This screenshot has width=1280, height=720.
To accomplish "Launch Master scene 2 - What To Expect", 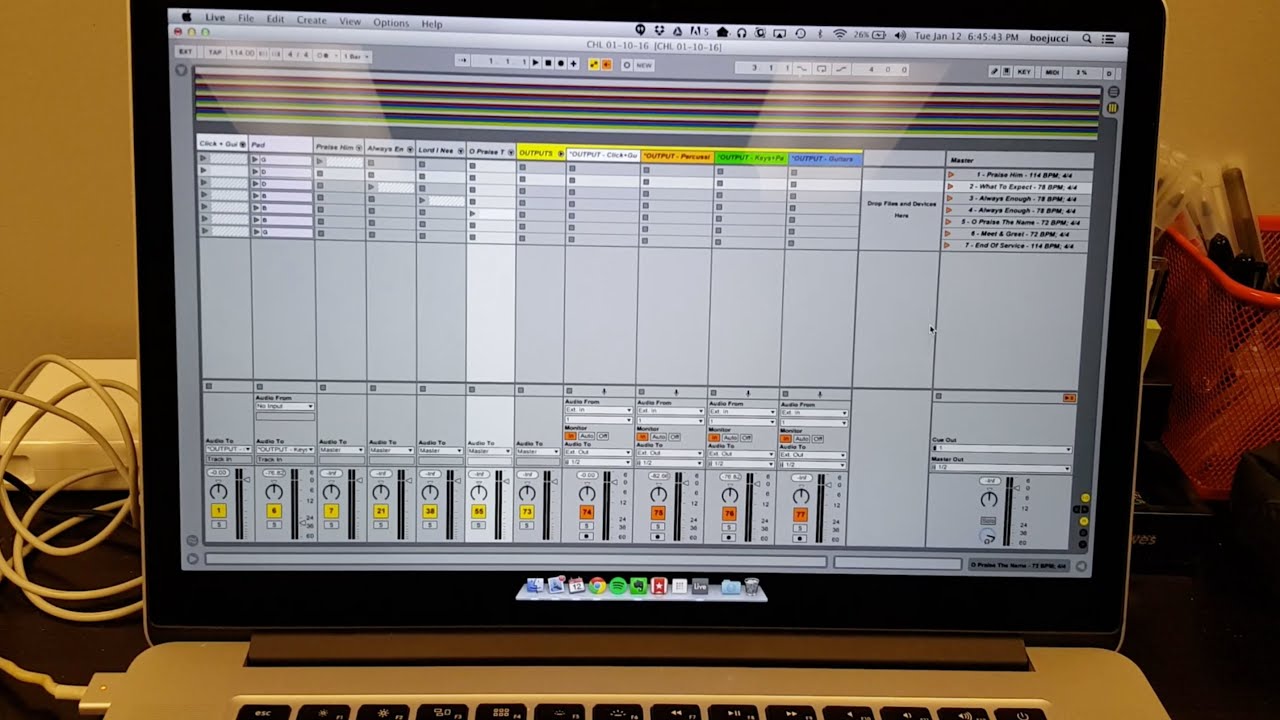I will tap(950, 187).
